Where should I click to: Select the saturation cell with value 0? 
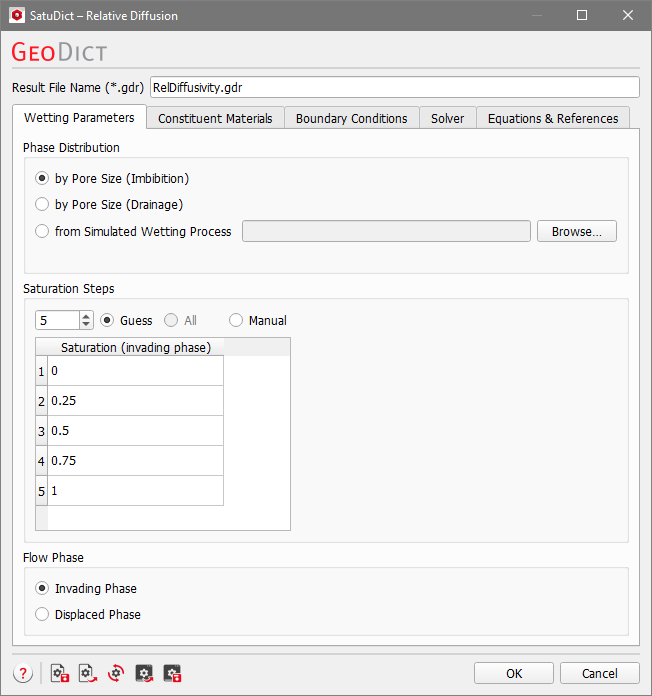coord(135,371)
